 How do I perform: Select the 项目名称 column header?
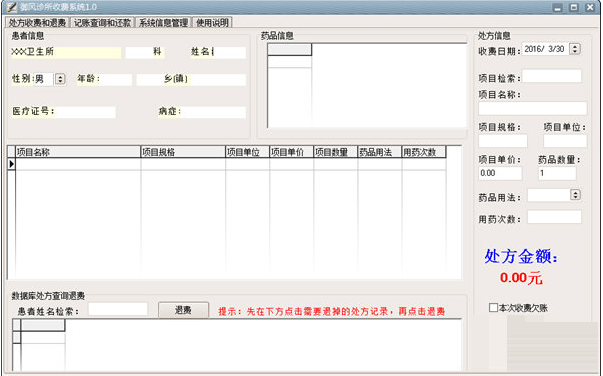click(78, 152)
